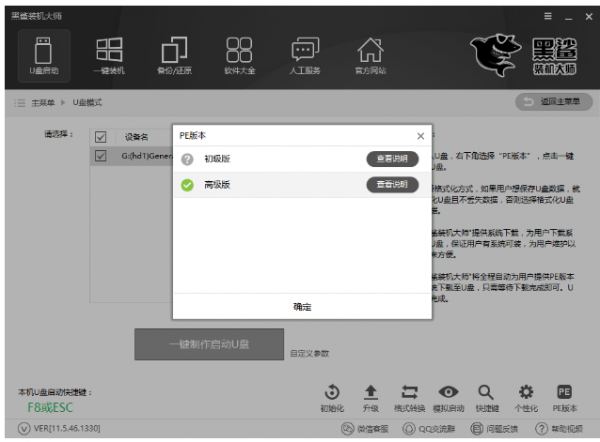This screenshot has height=442, width=600.
Task: Open 微信客服 contact
Action: coord(365,429)
